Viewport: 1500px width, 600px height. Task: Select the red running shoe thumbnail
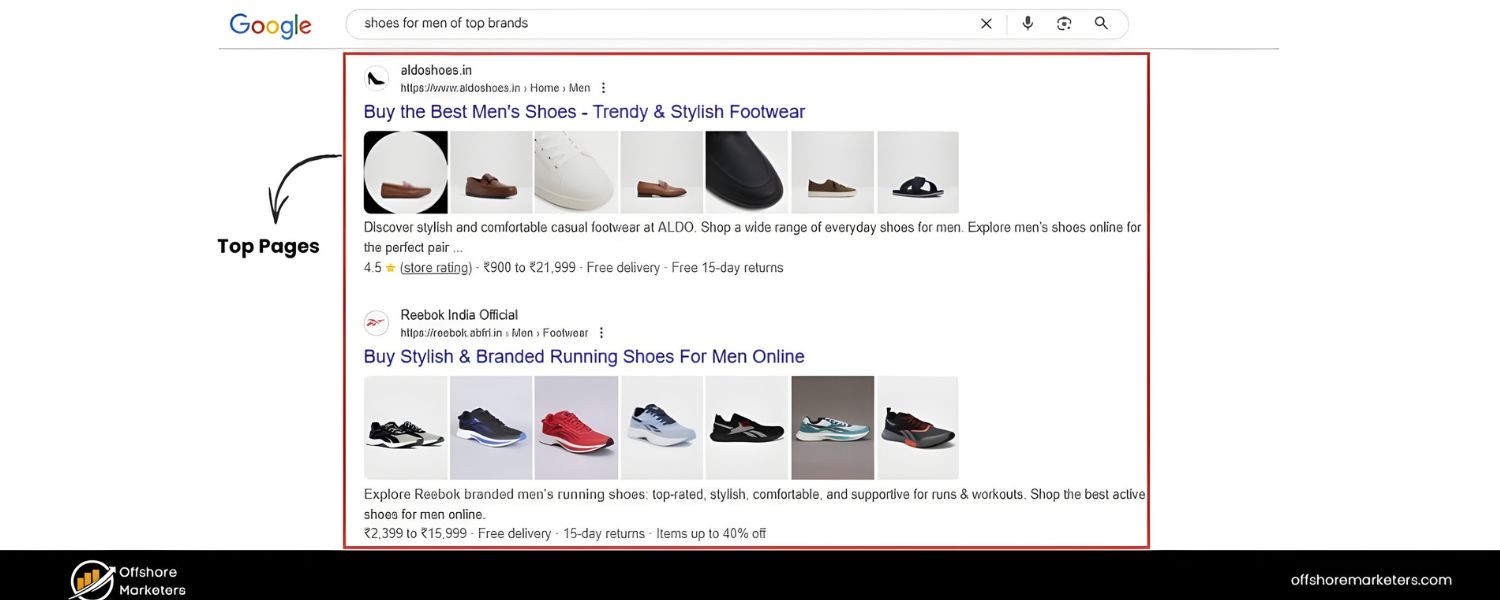pos(576,427)
